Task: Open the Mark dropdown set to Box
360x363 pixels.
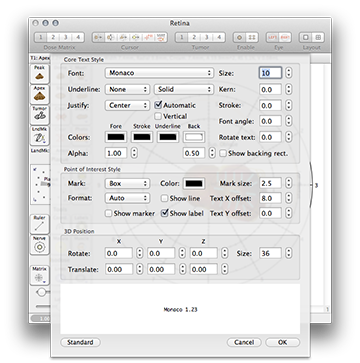Action: pyautogui.click(x=127, y=183)
